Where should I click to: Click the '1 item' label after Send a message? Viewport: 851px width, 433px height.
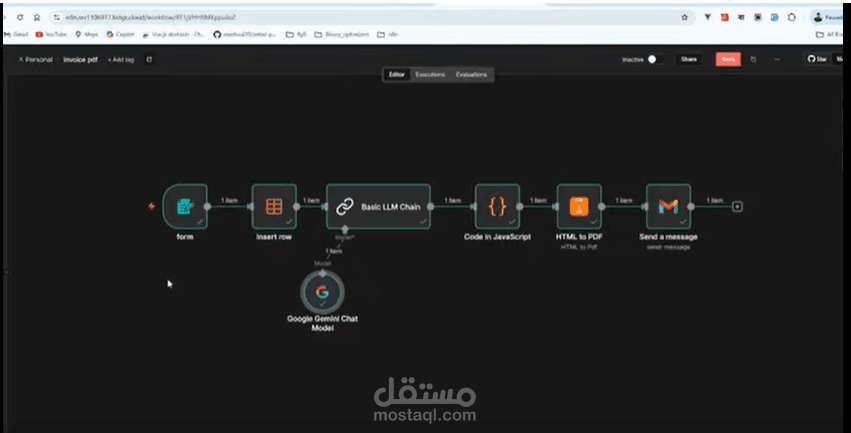tap(714, 200)
